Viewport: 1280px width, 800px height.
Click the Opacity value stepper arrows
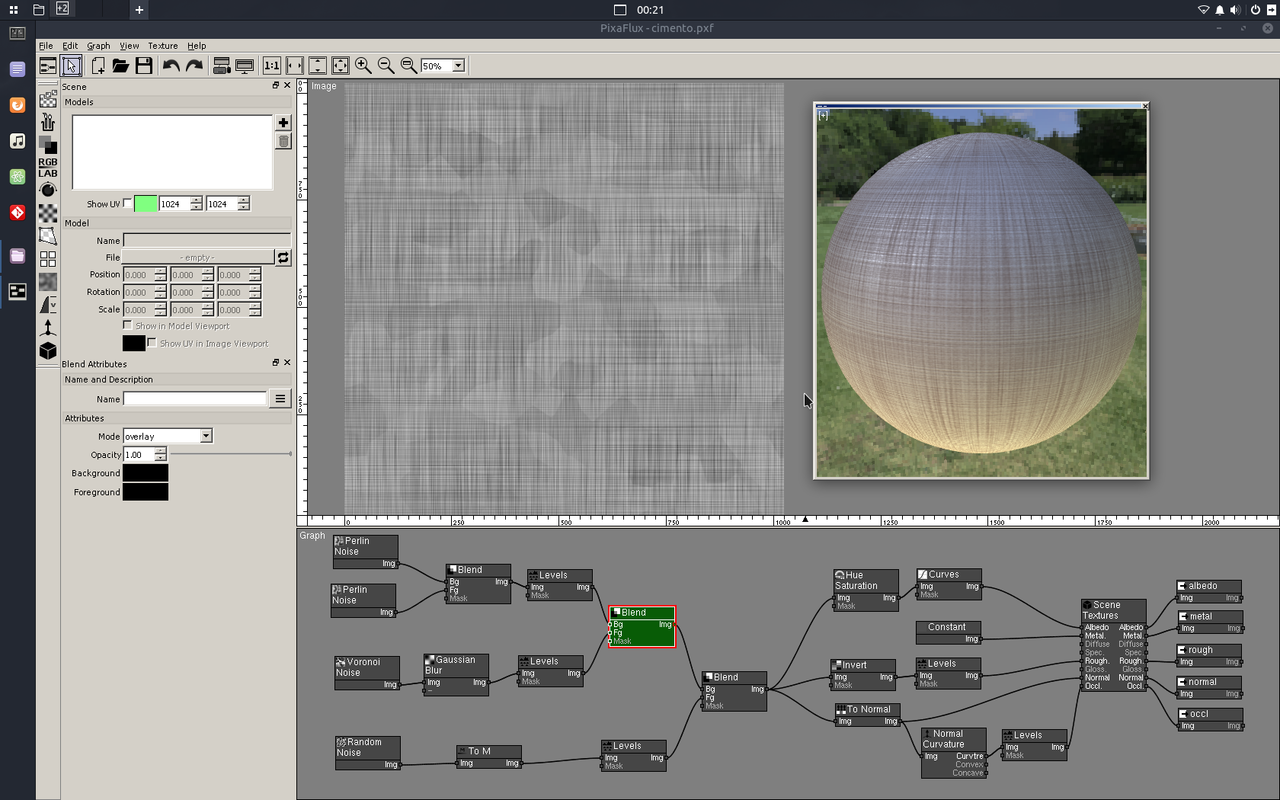pos(160,455)
